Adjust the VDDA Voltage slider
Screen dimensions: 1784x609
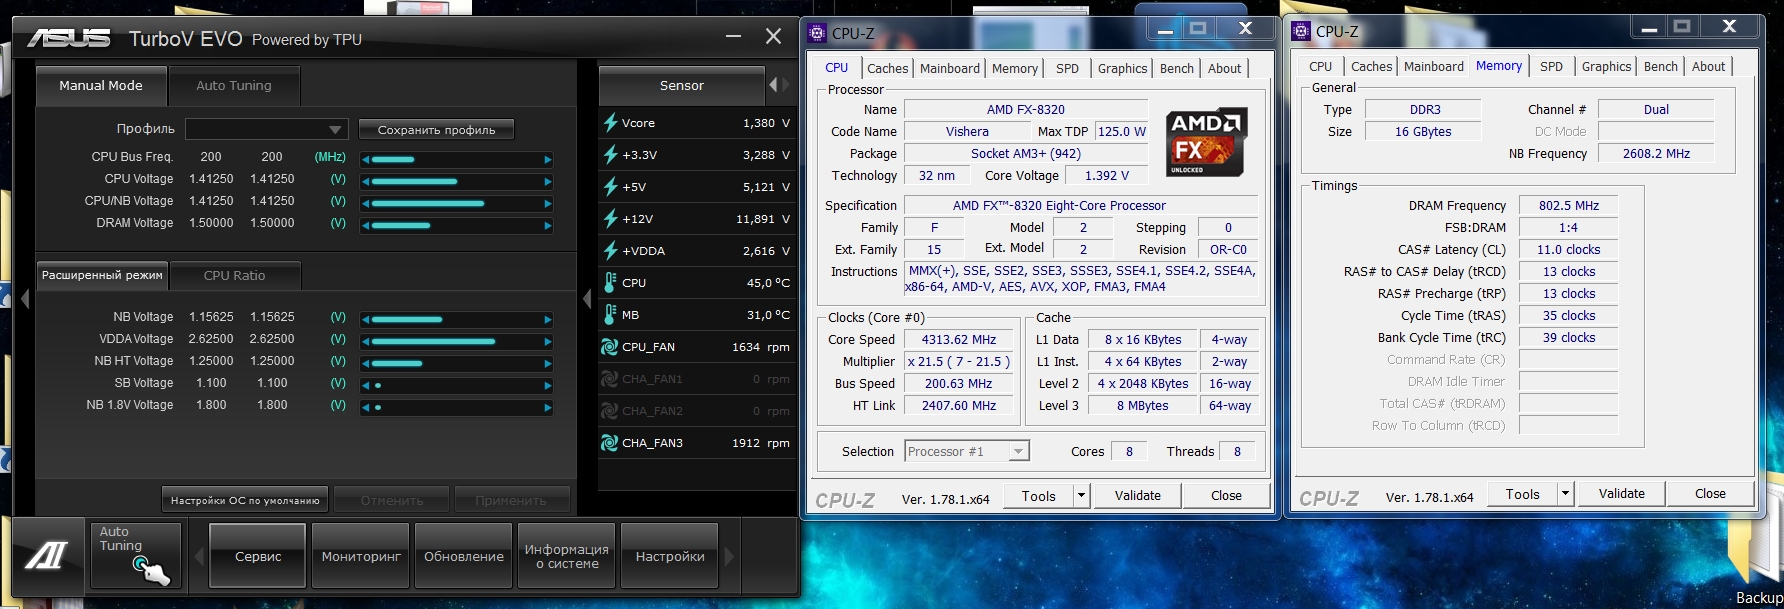tap(457, 341)
